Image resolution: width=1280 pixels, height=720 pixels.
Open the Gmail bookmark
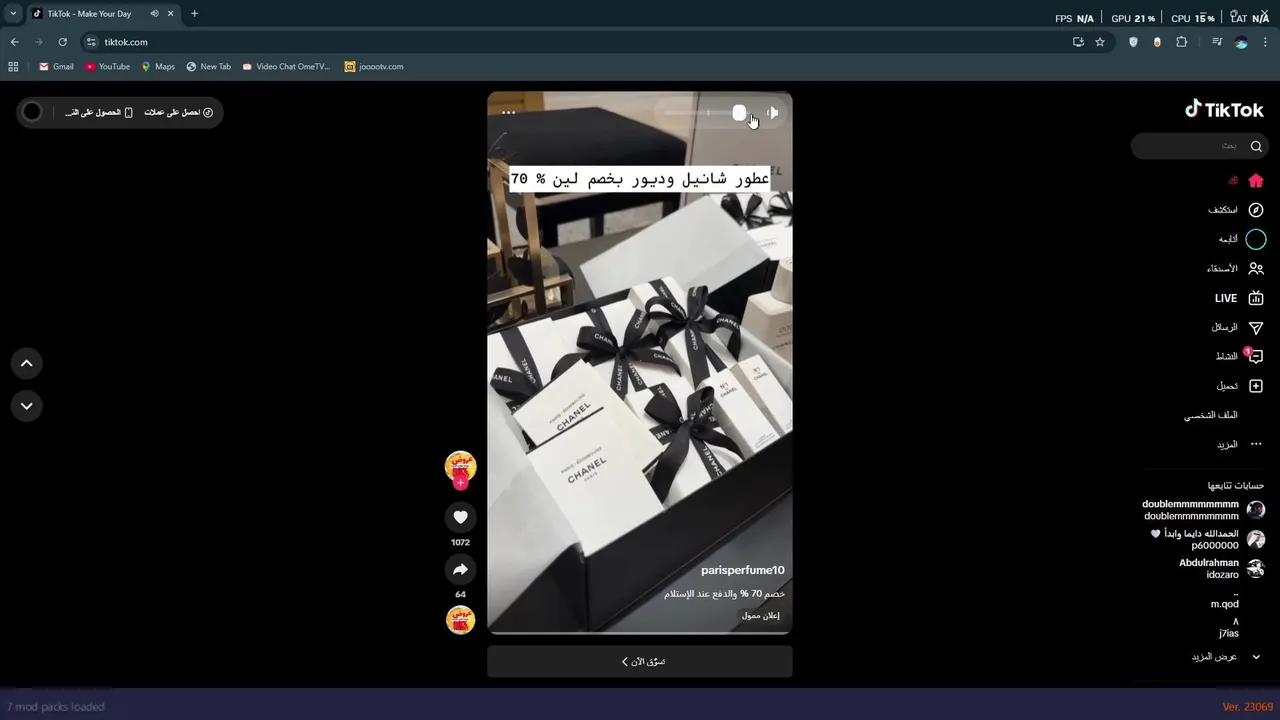(x=56, y=66)
